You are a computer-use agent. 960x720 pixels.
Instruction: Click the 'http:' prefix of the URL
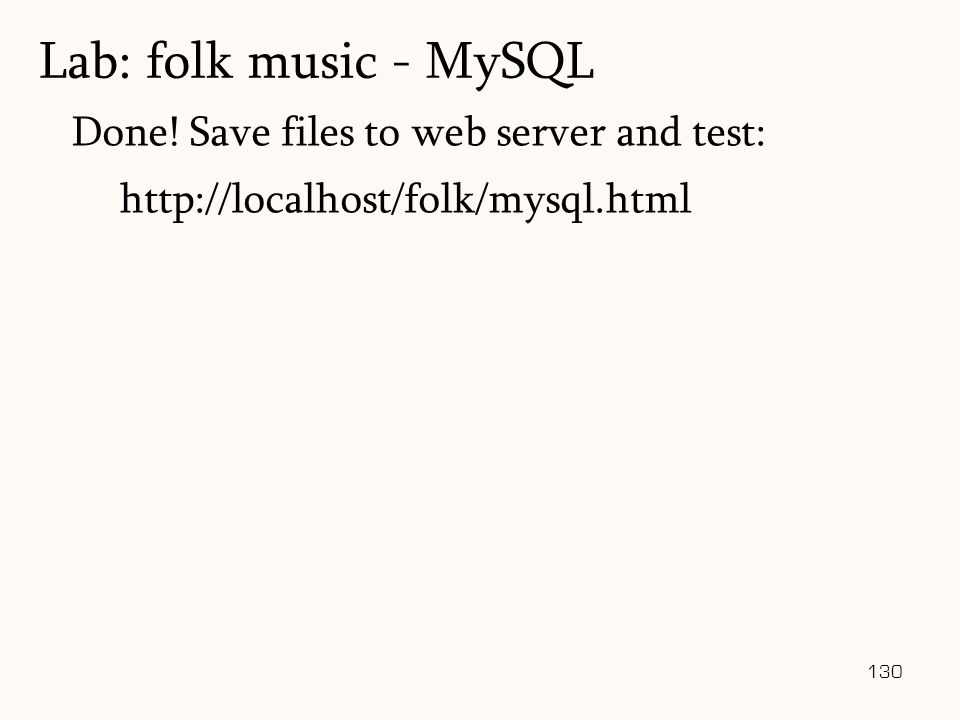[161, 200]
